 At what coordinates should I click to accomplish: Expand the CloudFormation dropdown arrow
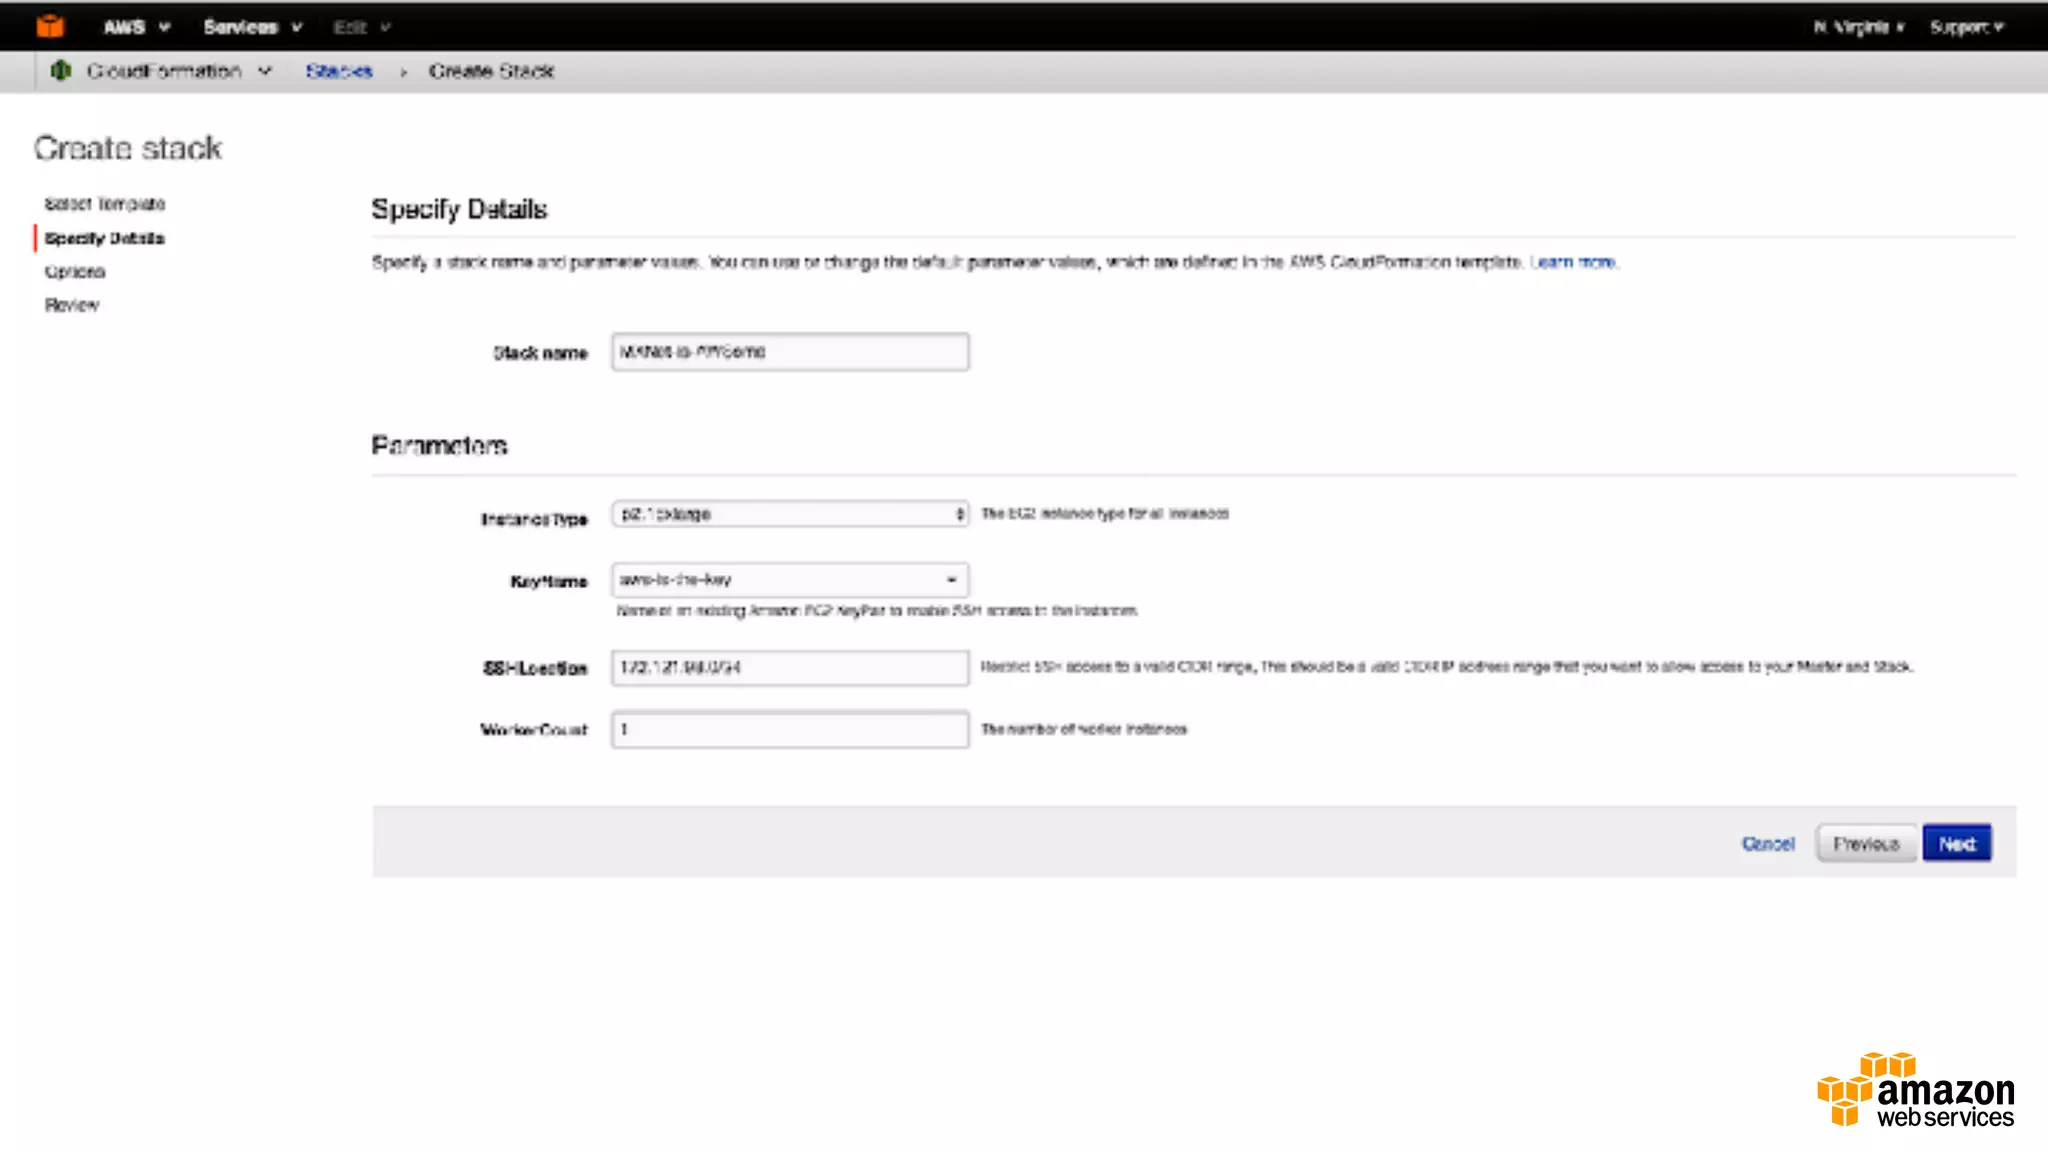[x=265, y=71]
